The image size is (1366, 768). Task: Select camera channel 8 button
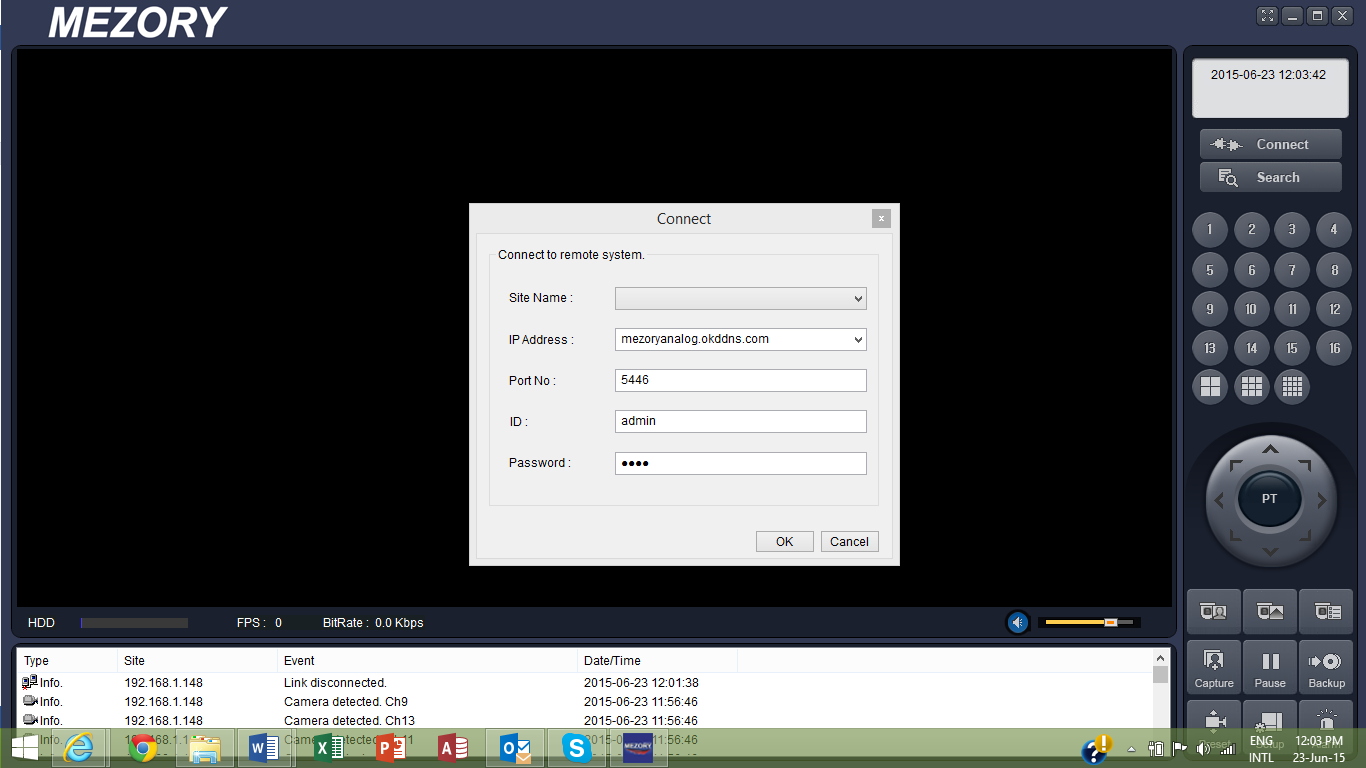1334,270
